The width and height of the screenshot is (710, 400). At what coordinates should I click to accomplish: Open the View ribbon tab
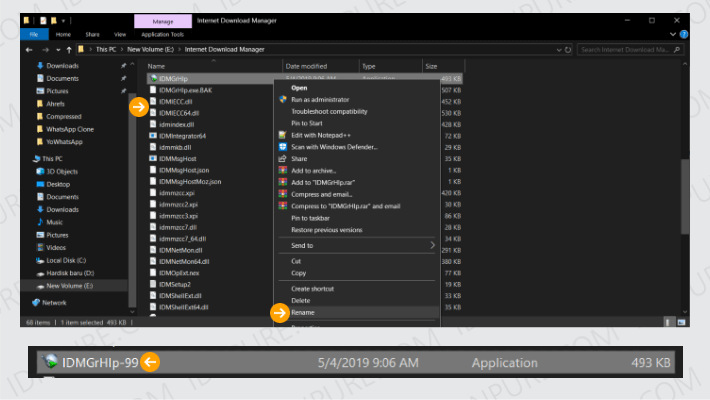pyautogui.click(x=120, y=34)
